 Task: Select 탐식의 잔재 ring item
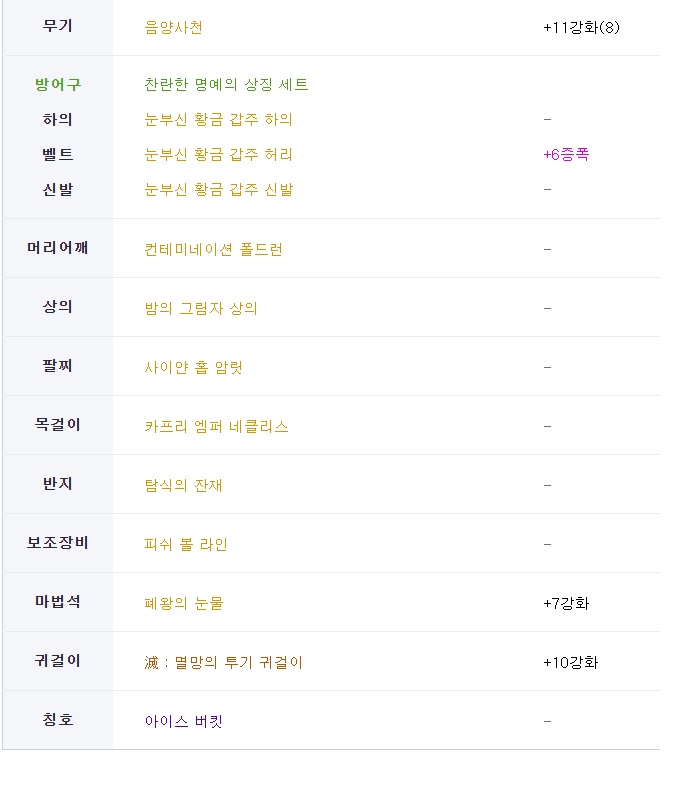[183, 485]
